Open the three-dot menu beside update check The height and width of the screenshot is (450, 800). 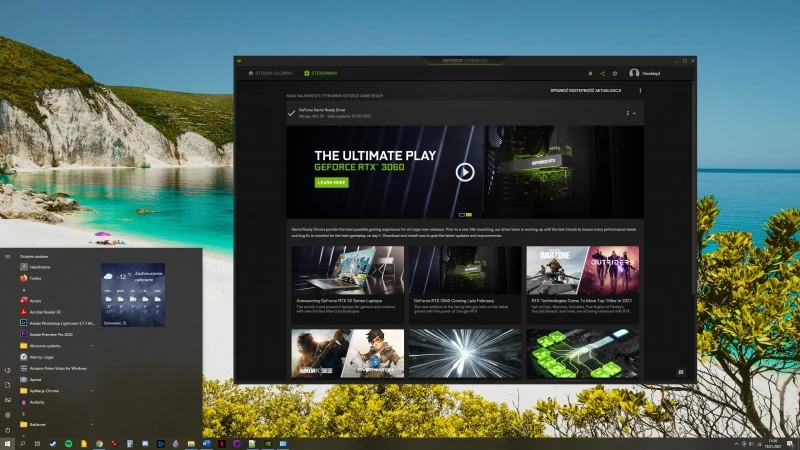point(640,91)
